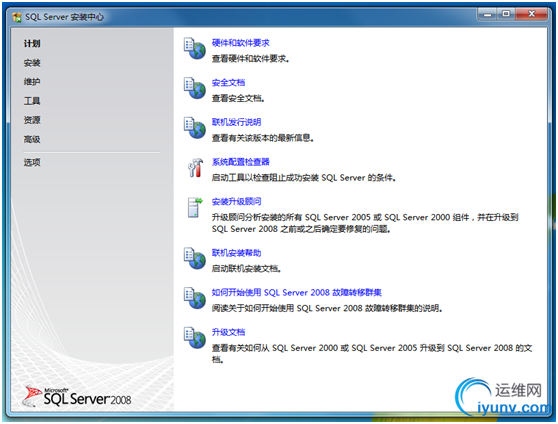Click the description text 查看安全文档。

tap(238, 98)
